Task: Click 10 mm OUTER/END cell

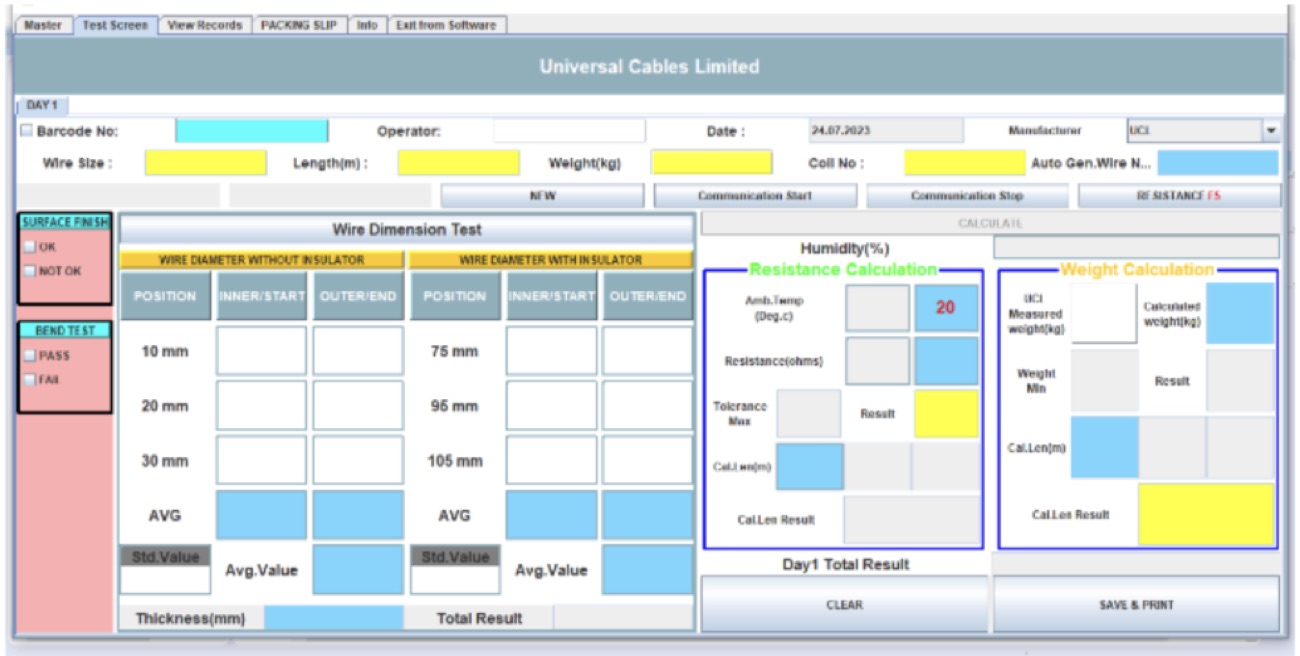Action: coord(358,352)
